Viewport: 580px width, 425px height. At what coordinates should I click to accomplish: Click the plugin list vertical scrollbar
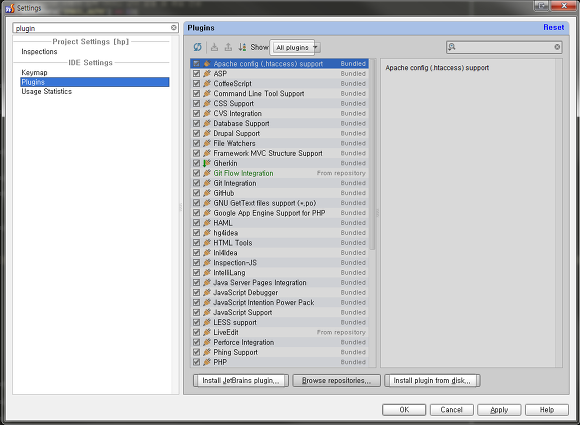372,155
